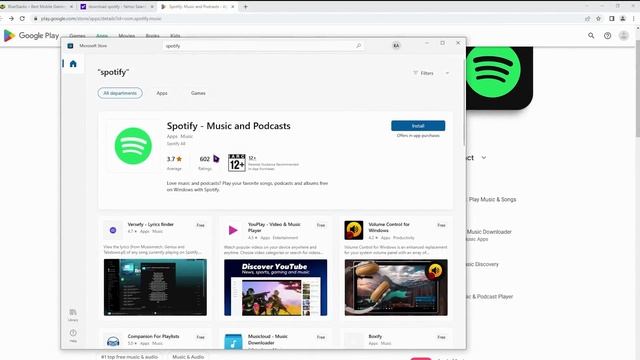
Task: Select the All departments filter pill
Action: pyautogui.click(x=120, y=93)
